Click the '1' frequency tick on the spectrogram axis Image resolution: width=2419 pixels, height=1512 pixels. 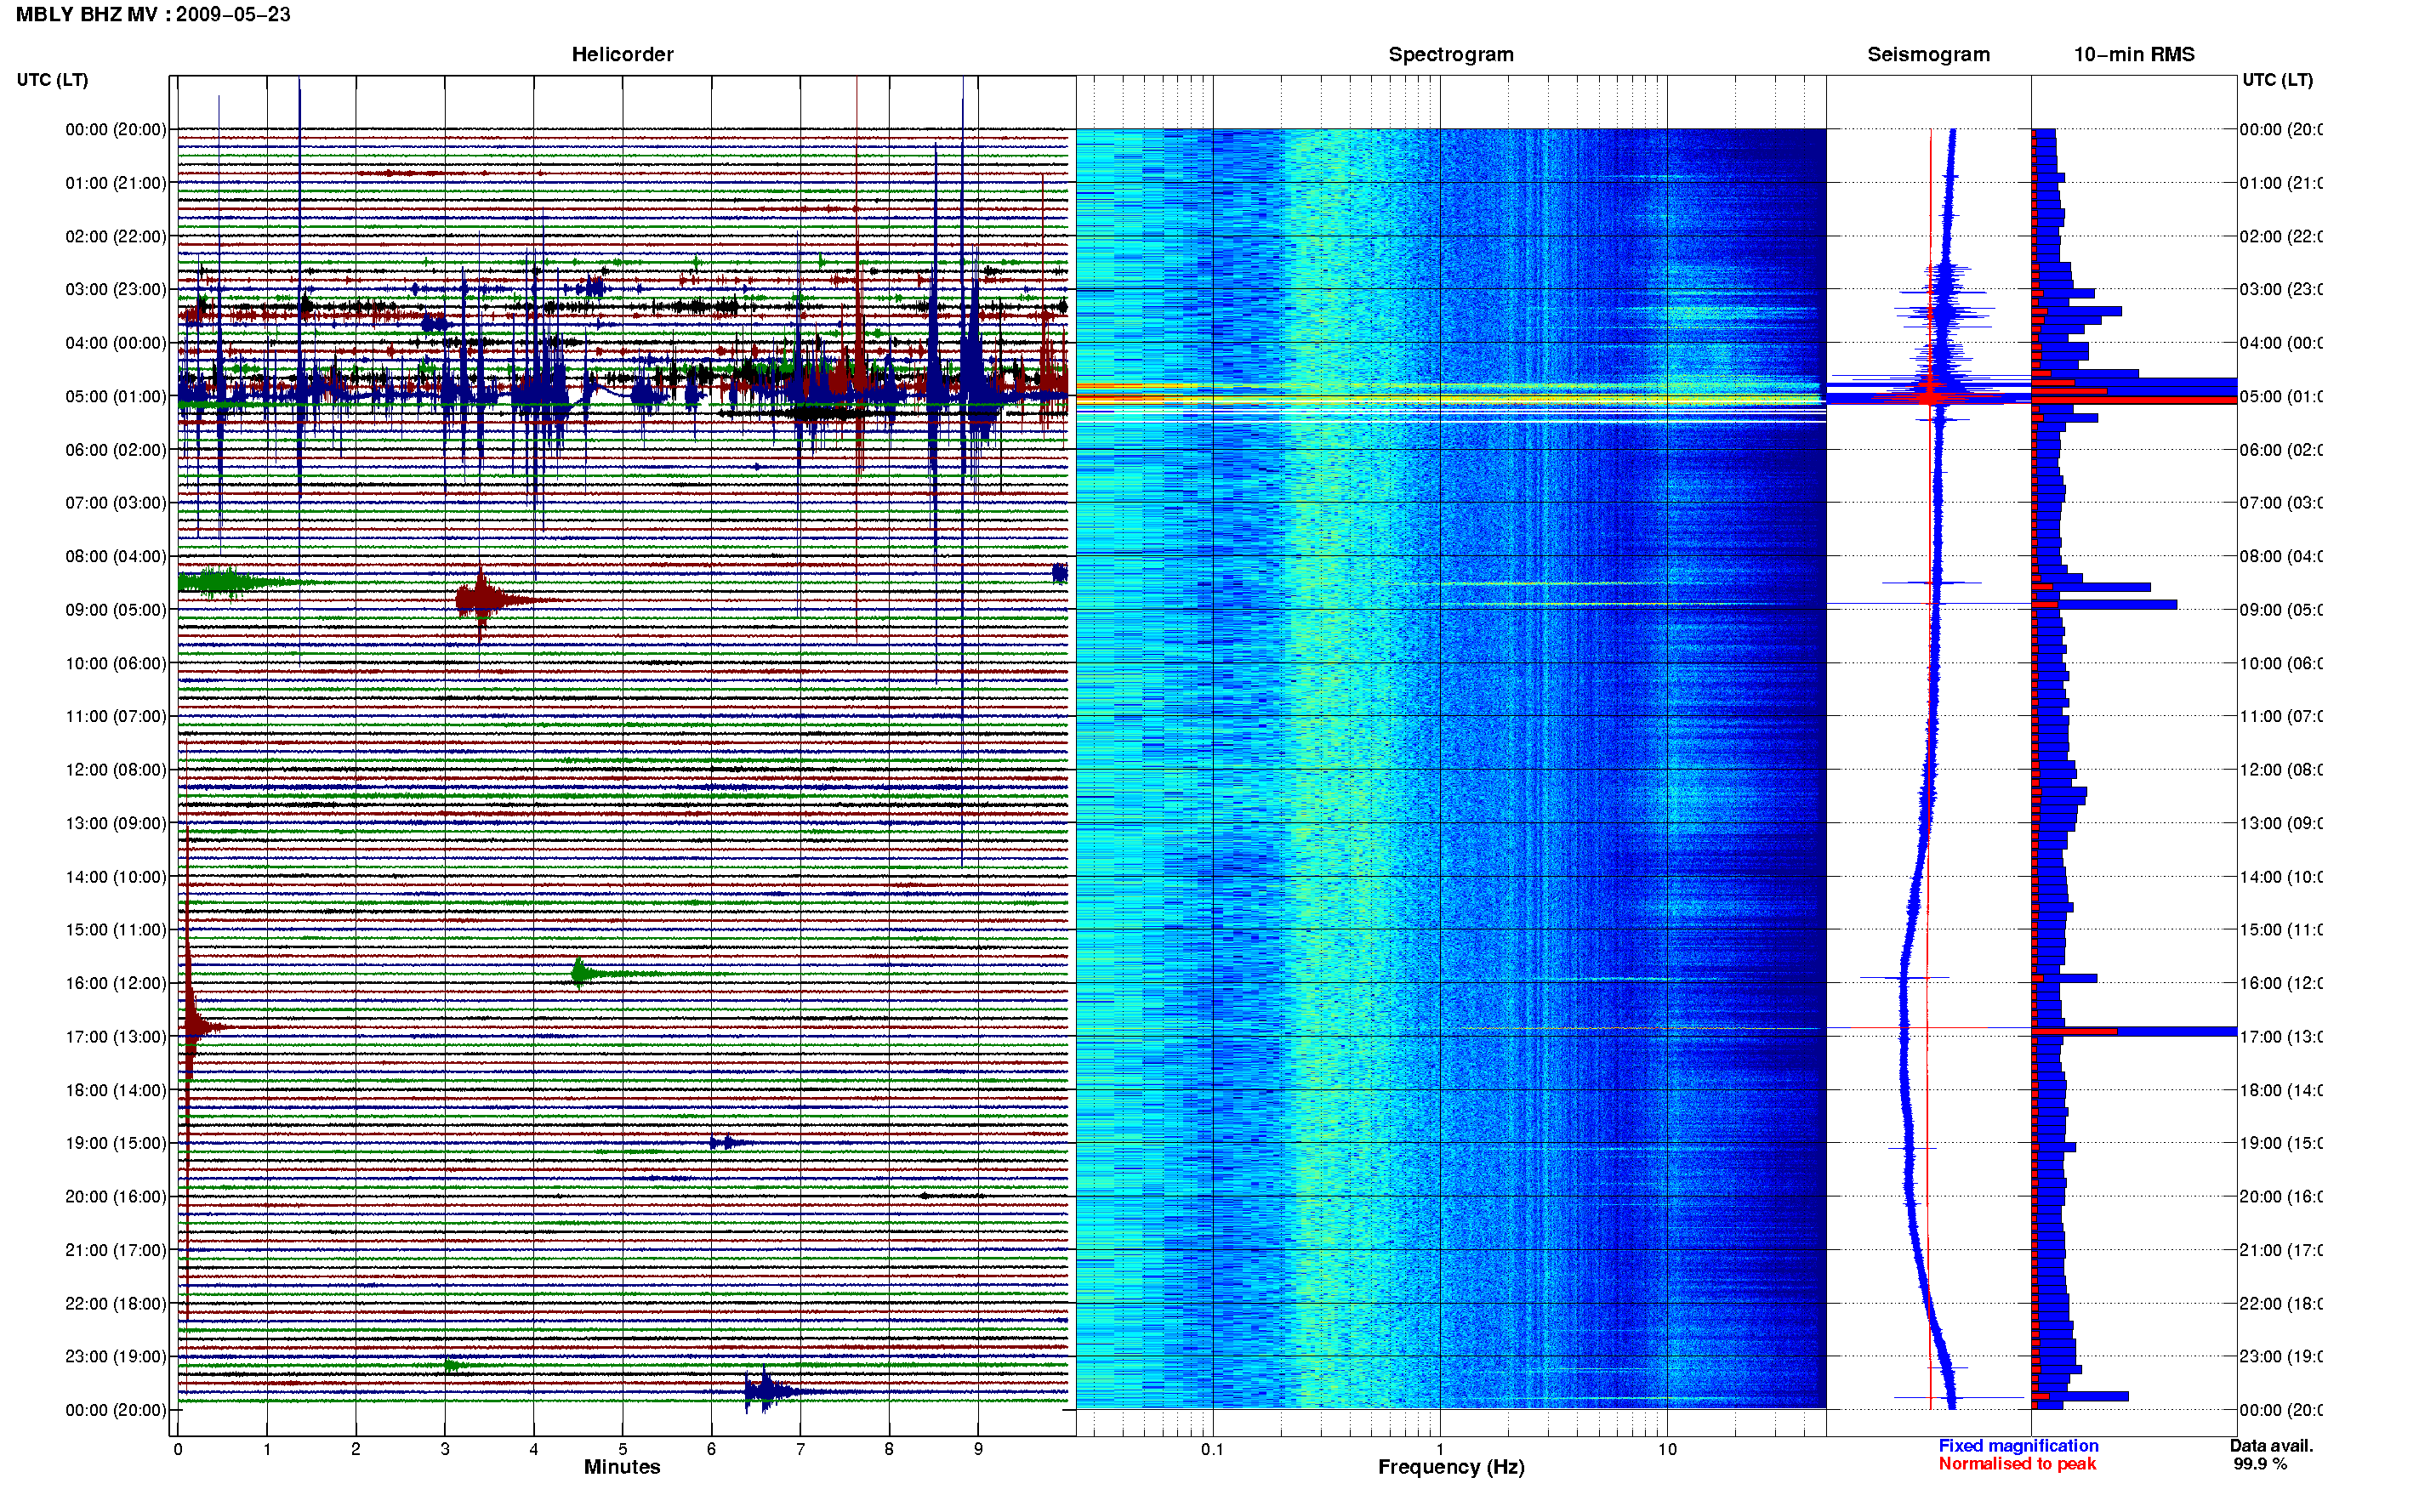pos(1440,1449)
